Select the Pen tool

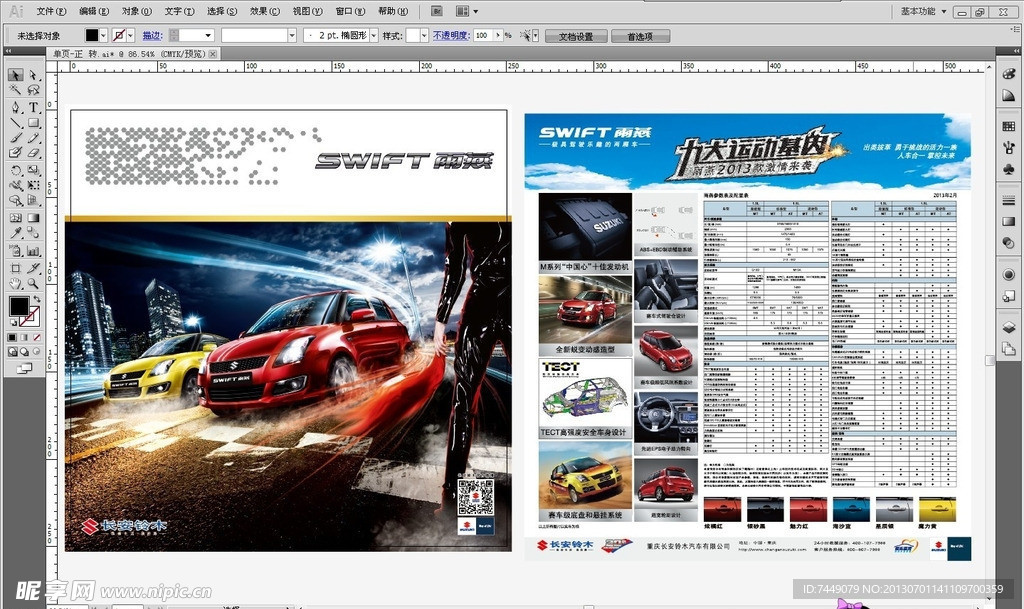pos(15,107)
